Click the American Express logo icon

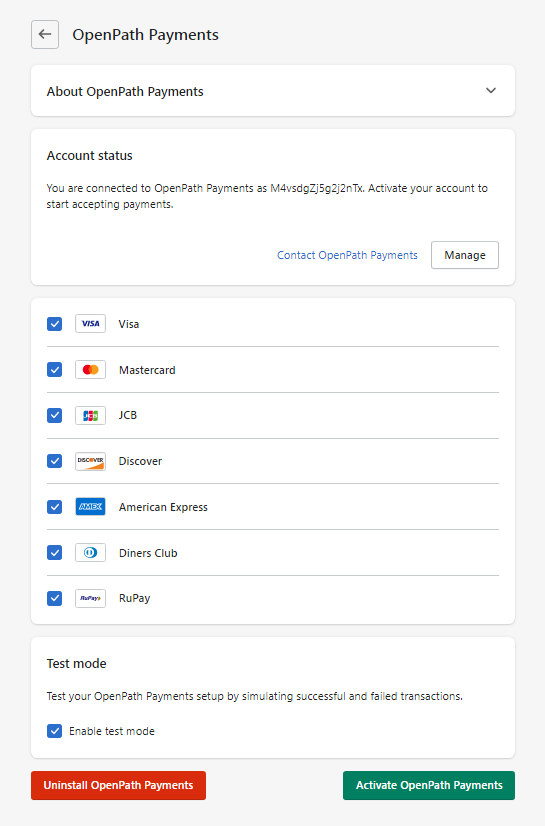point(90,507)
